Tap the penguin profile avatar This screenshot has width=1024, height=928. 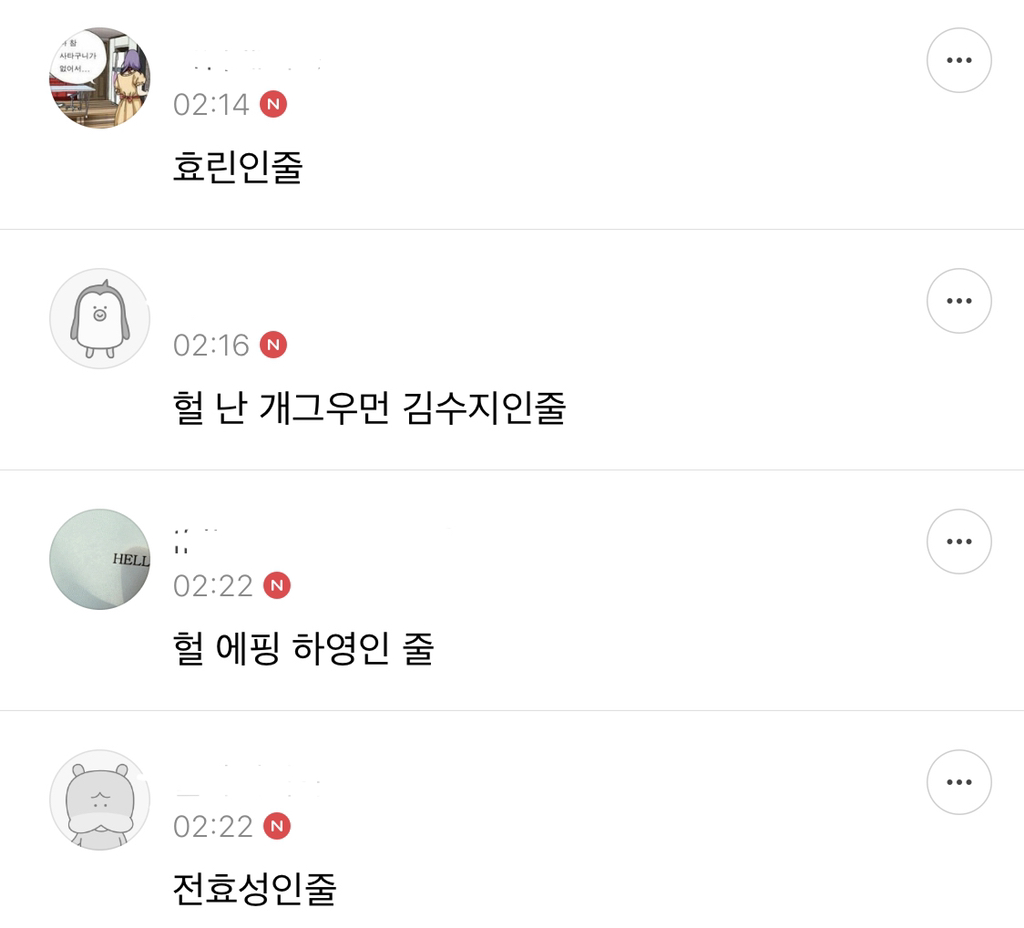click(99, 319)
